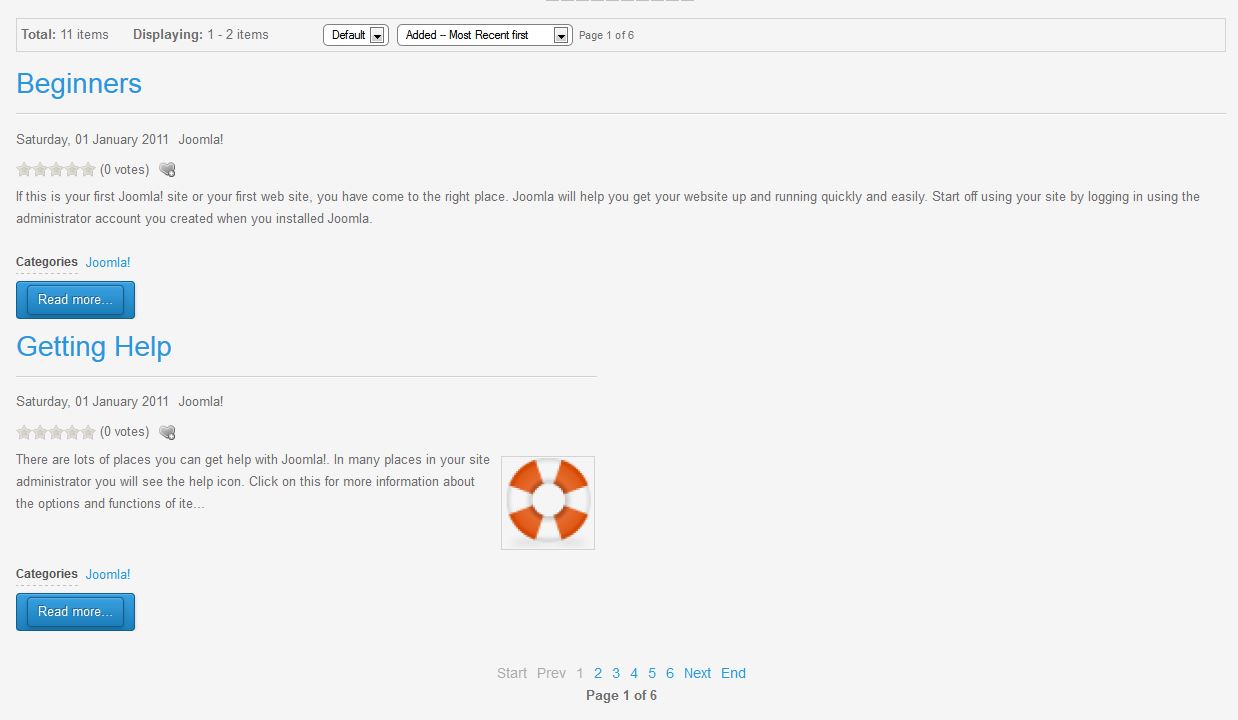Image resolution: width=1238 pixels, height=720 pixels.
Task: Click Read more under Getting Help article
Action: pyautogui.click(x=75, y=612)
